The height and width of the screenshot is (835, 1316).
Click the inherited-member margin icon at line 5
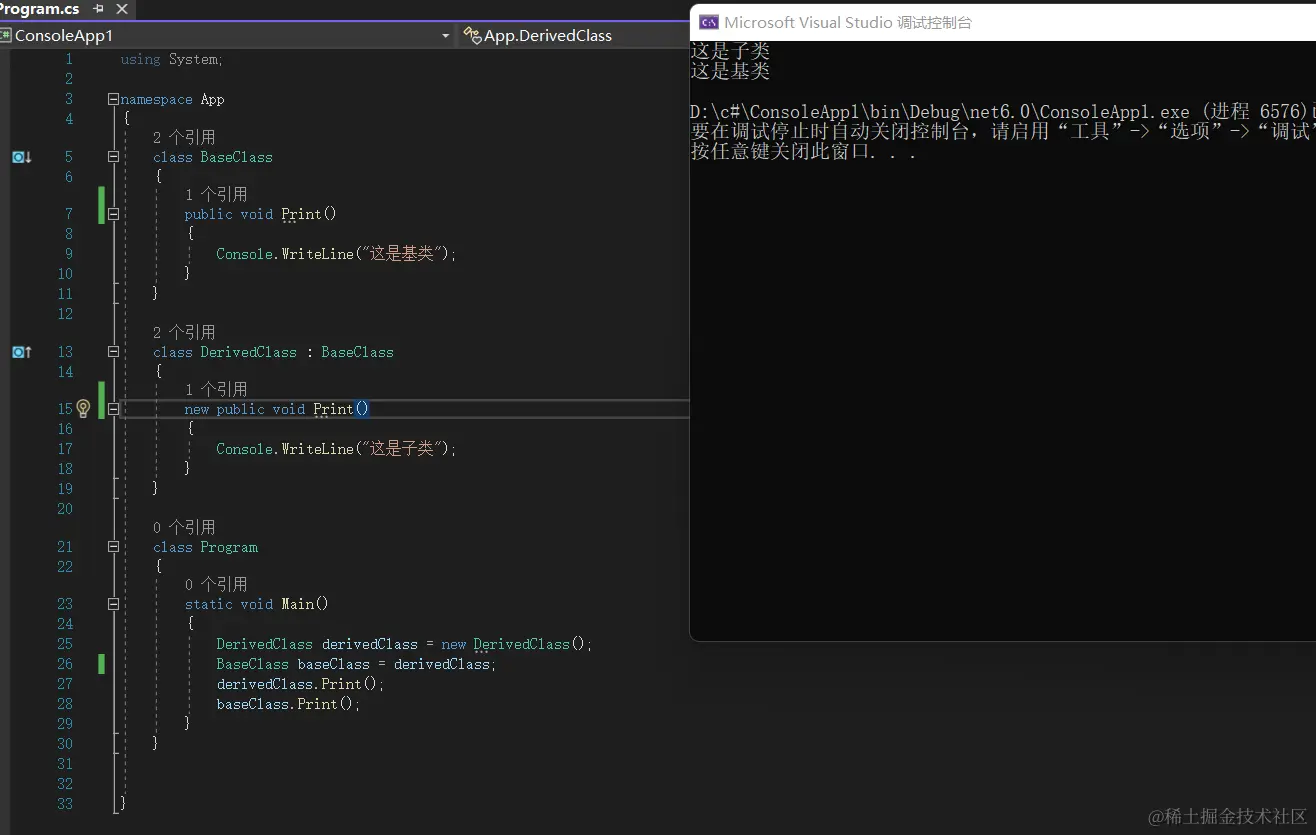click(22, 157)
